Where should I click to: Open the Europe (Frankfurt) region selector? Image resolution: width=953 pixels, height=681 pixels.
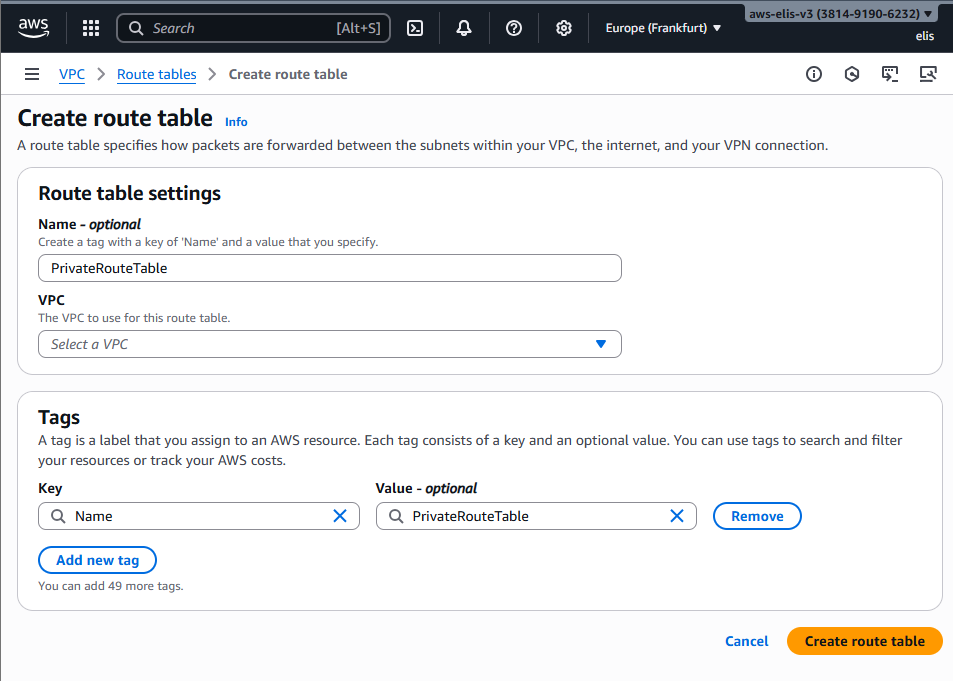click(x=663, y=28)
